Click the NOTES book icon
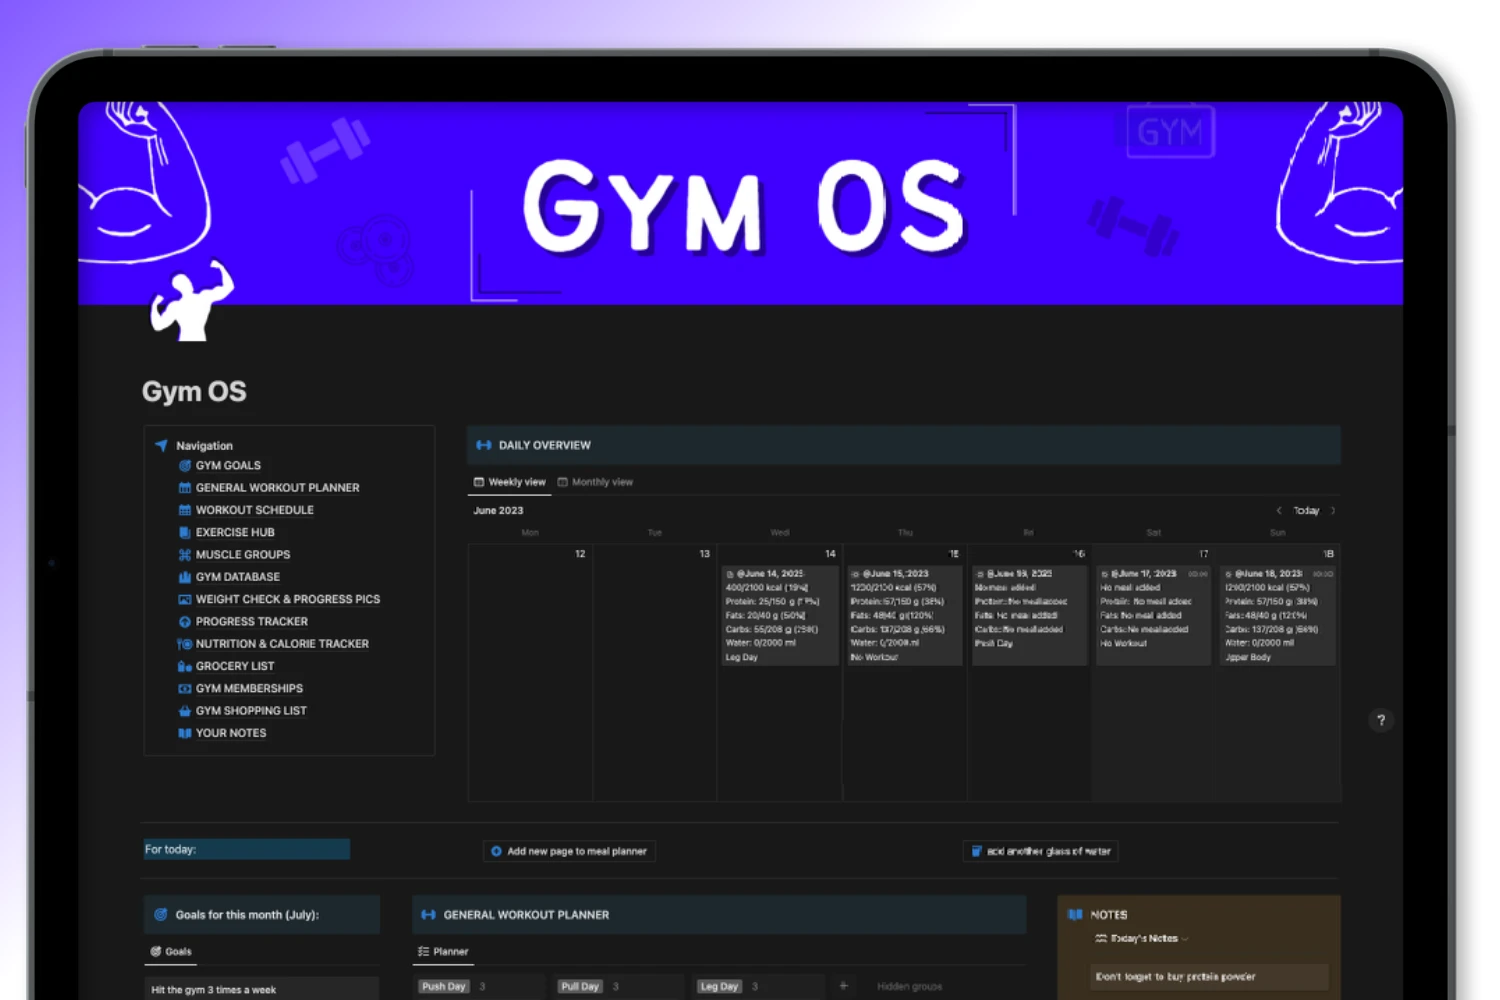 [x=1076, y=914]
